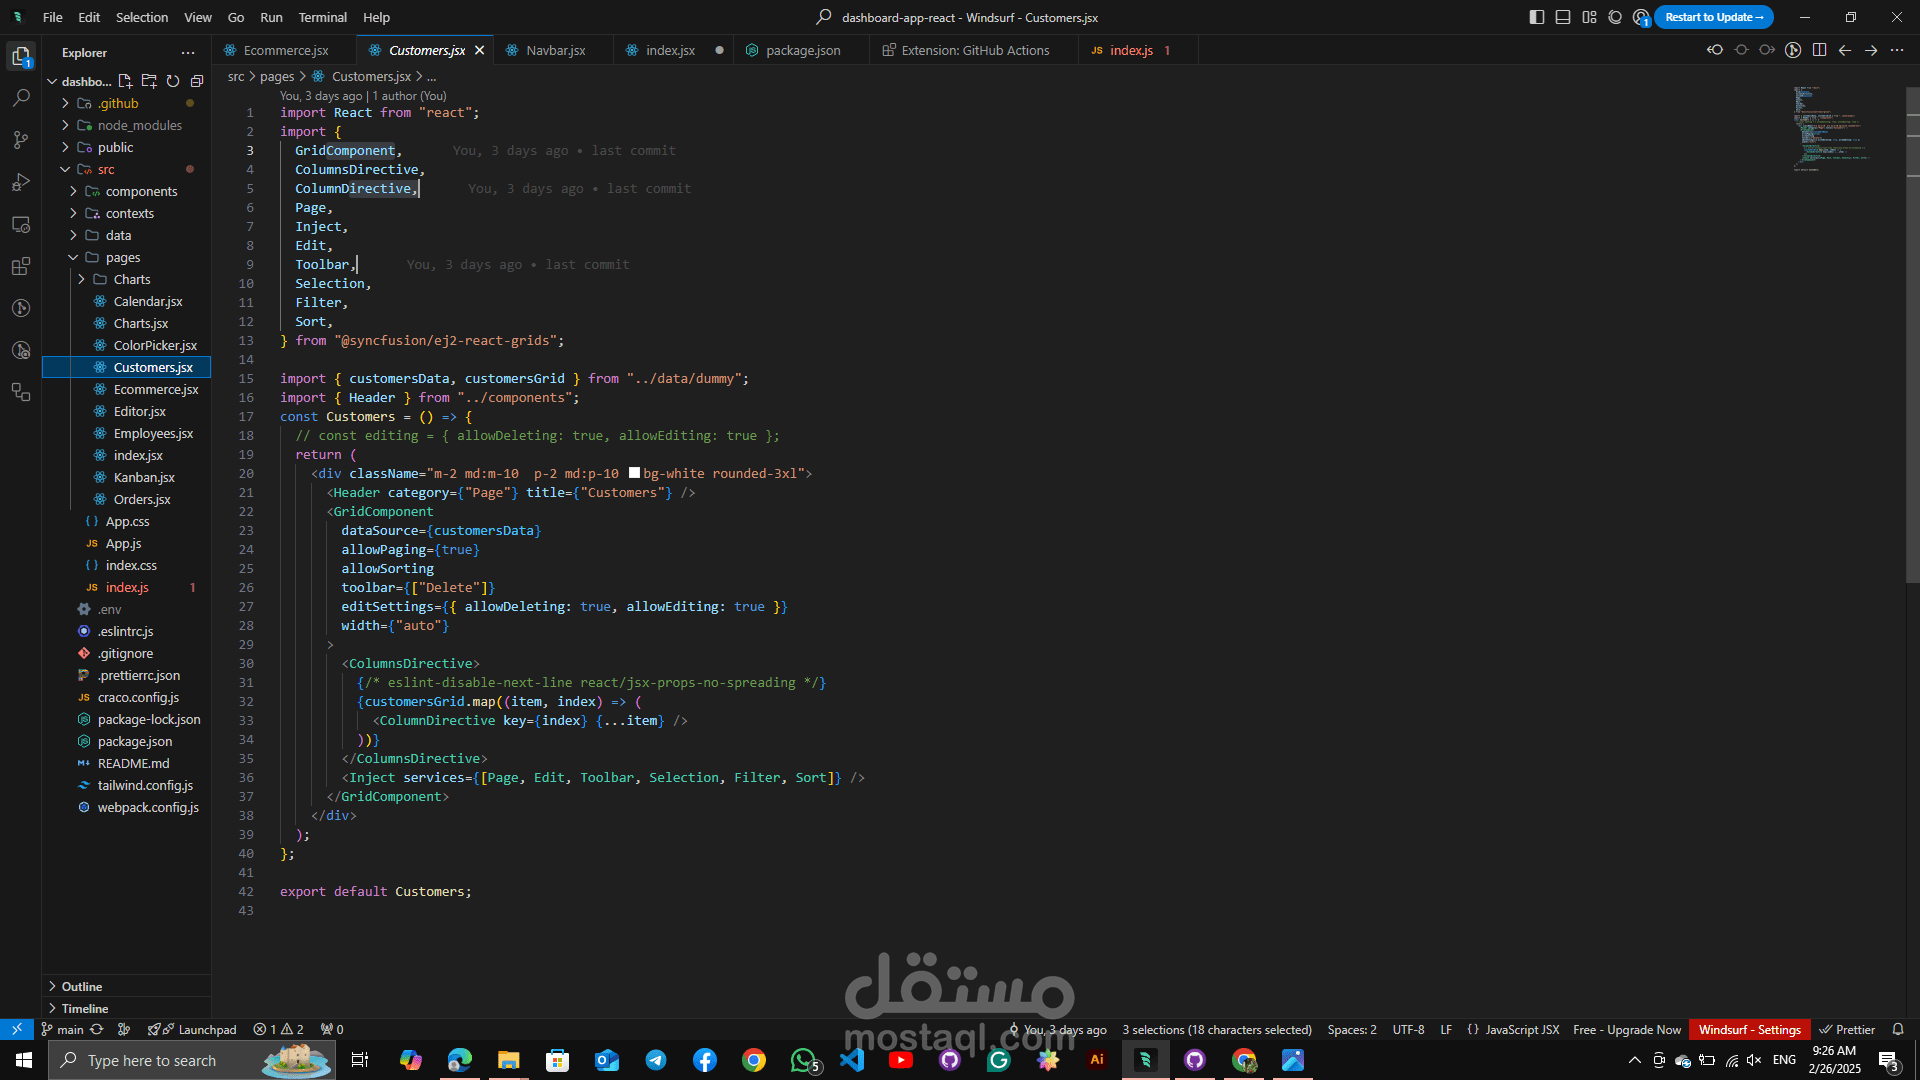
Task: Open the Source Control view
Action: pos(21,140)
